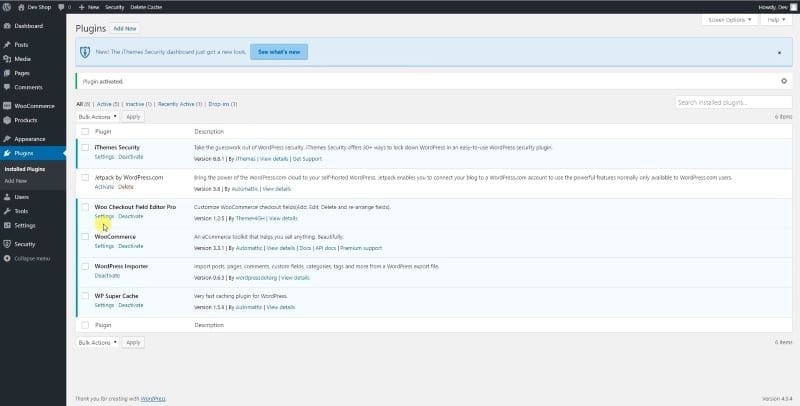Open the WordPress link in footer
This screenshot has height=406, width=800.
pos(153,399)
